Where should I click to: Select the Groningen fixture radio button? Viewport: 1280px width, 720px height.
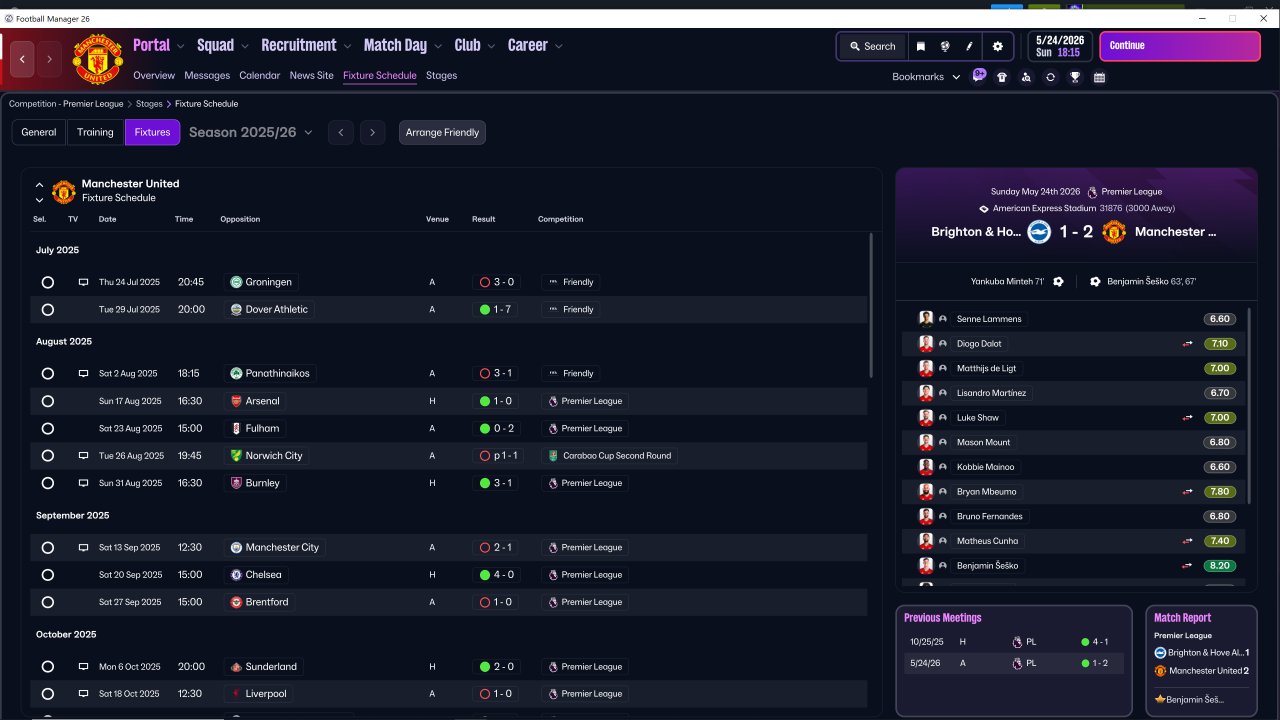click(x=47, y=282)
